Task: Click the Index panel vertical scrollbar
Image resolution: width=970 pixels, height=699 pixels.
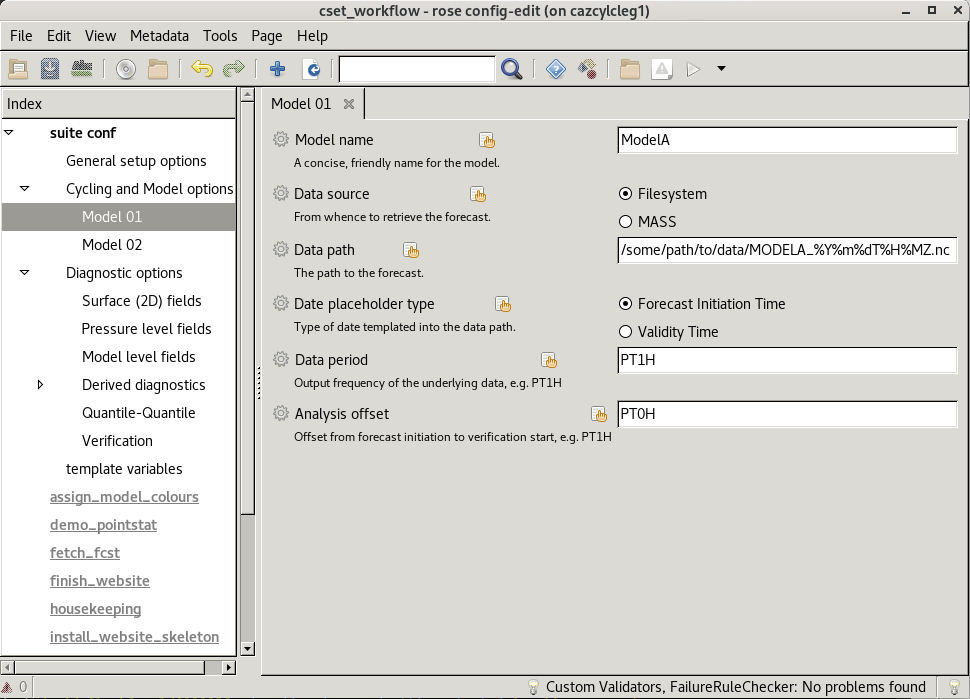Action: (247, 307)
